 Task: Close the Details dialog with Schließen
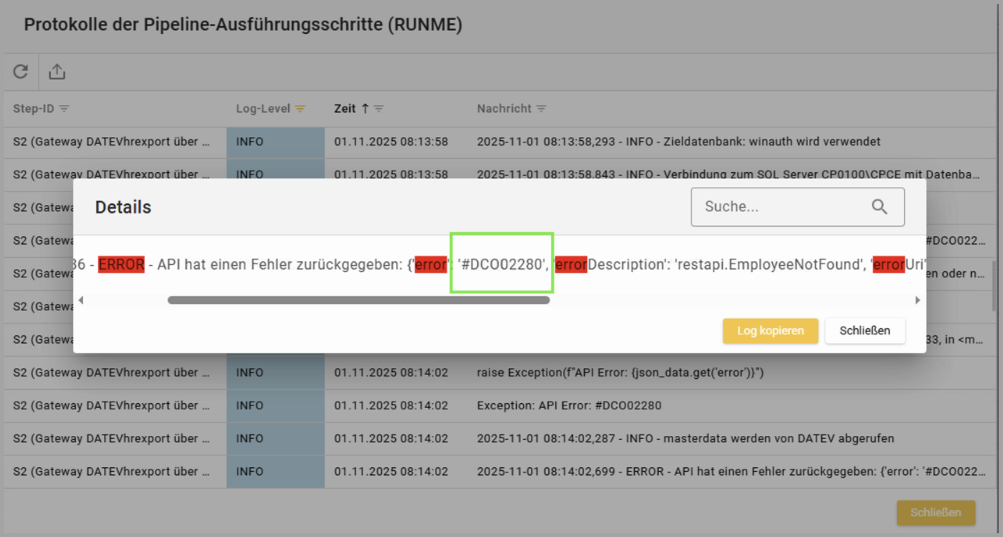[x=865, y=331]
